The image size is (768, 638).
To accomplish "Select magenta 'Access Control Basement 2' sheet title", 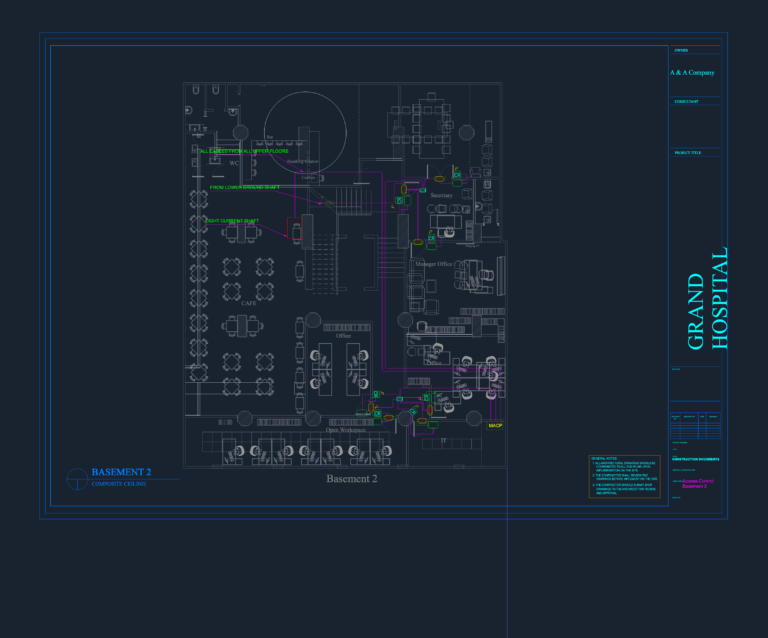I will pyautogui.click(x=697, y=484).
